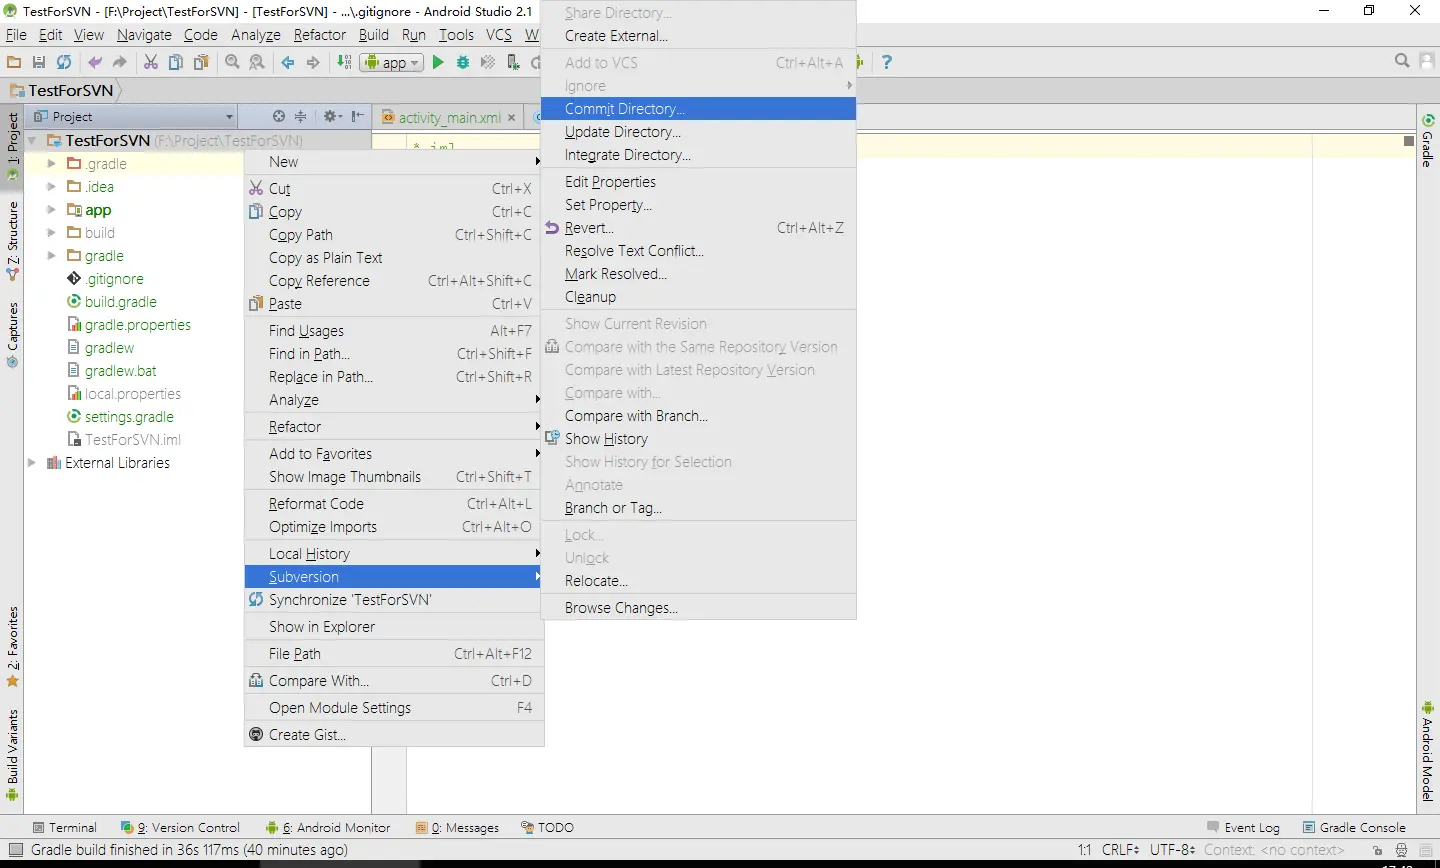Expand the .gradle folder

(x=52, y=163)
